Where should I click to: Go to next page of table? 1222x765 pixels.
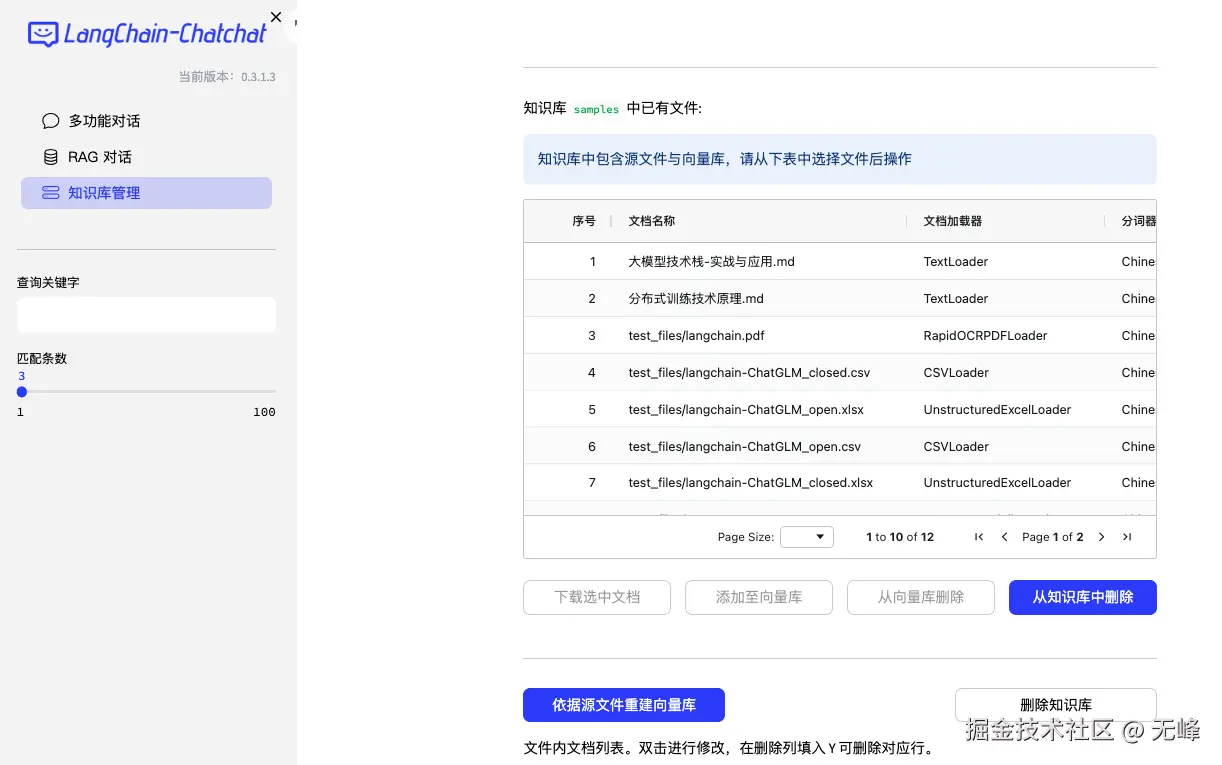tap(1102, 537)
